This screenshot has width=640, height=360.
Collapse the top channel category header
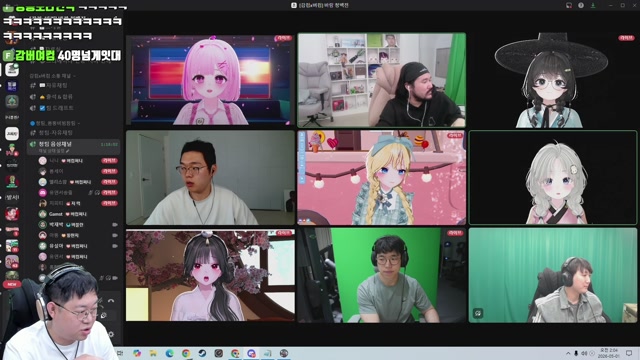(x=52, y=76)
